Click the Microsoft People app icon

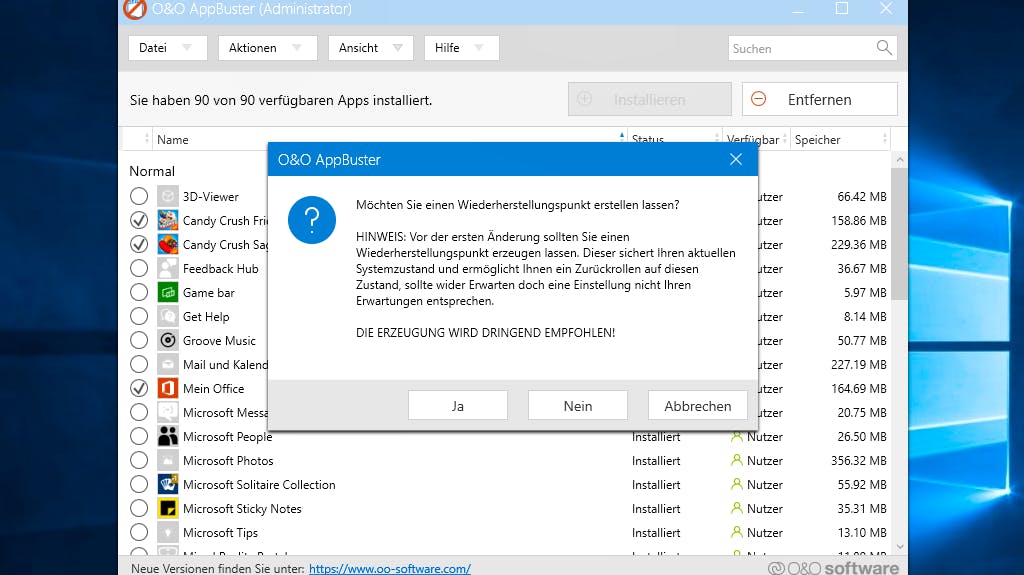tap(168, 436)
